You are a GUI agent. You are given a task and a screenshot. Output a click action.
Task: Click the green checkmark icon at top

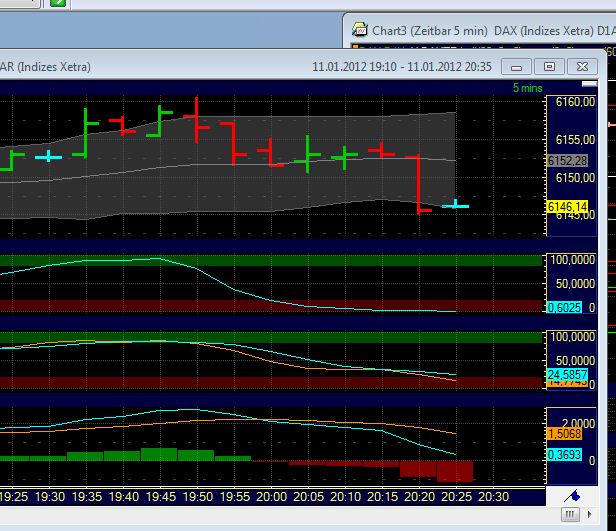[x=57, y=5]
